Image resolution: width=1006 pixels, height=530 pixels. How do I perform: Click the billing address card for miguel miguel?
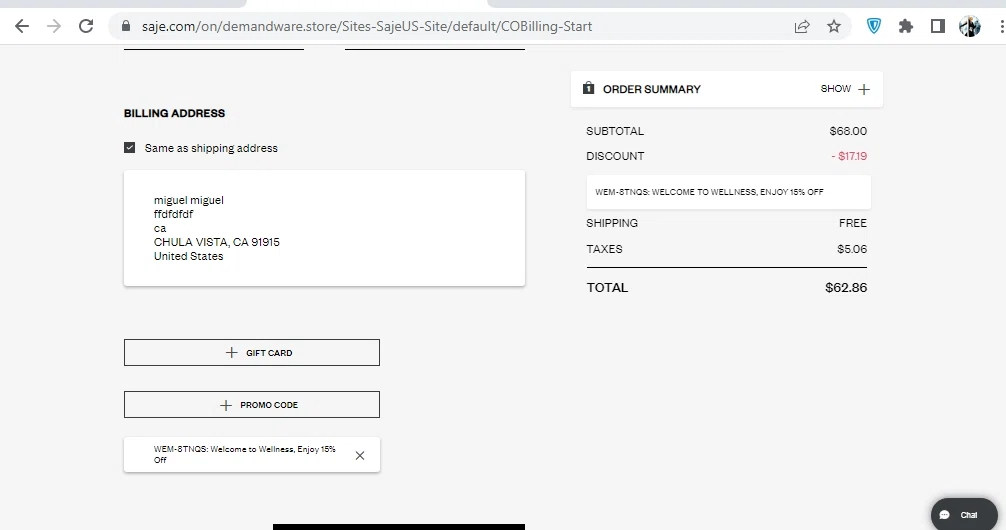pyautogui.click(x=324, y=228)
